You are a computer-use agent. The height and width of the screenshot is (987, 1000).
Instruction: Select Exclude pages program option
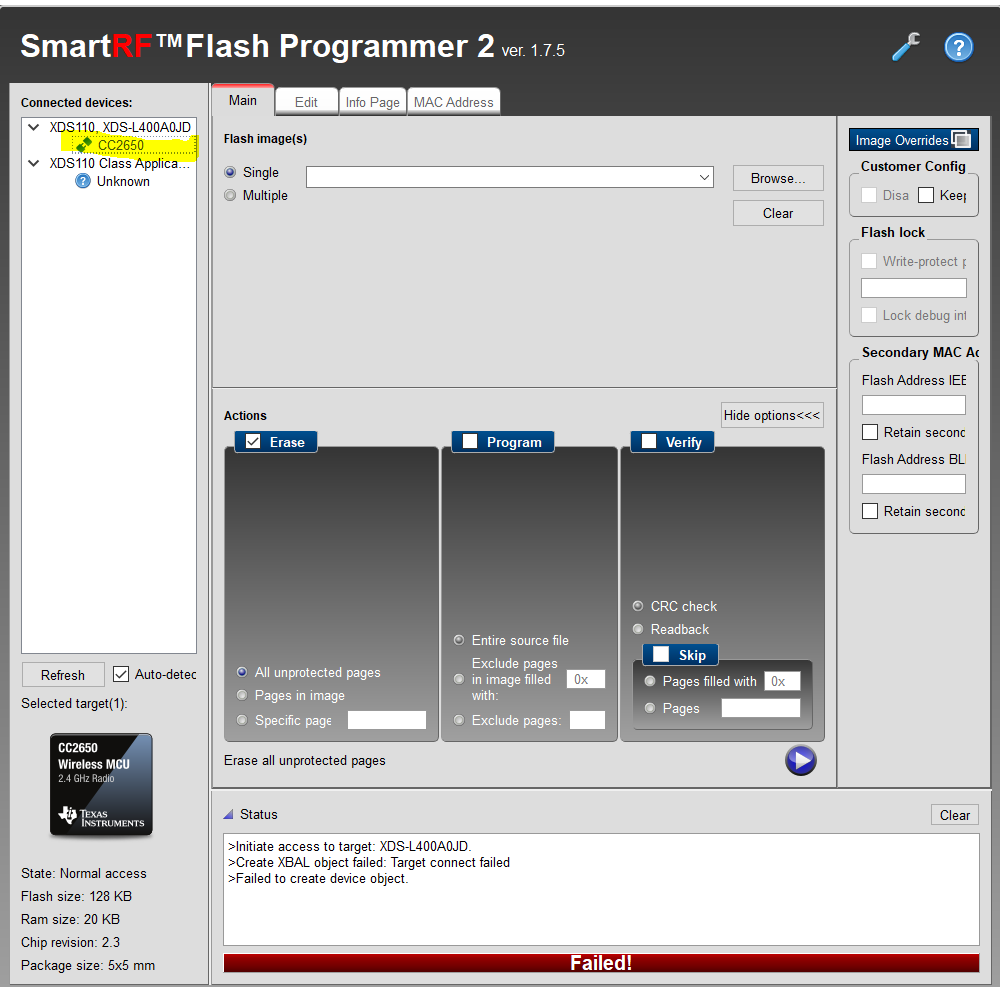[459, 720]
